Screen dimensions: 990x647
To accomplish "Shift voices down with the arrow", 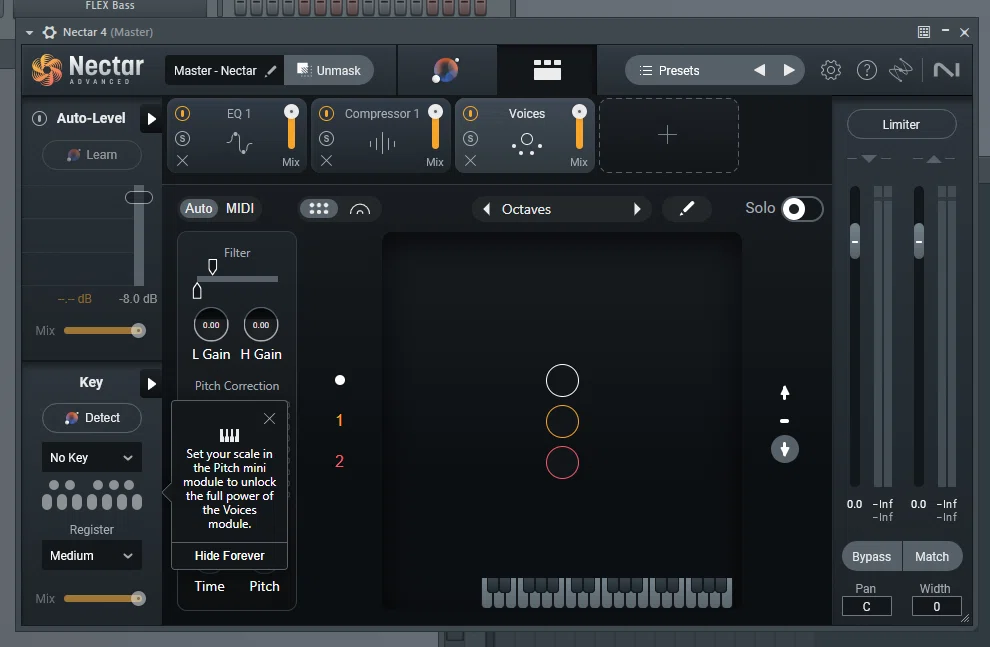I will [785, 449].
